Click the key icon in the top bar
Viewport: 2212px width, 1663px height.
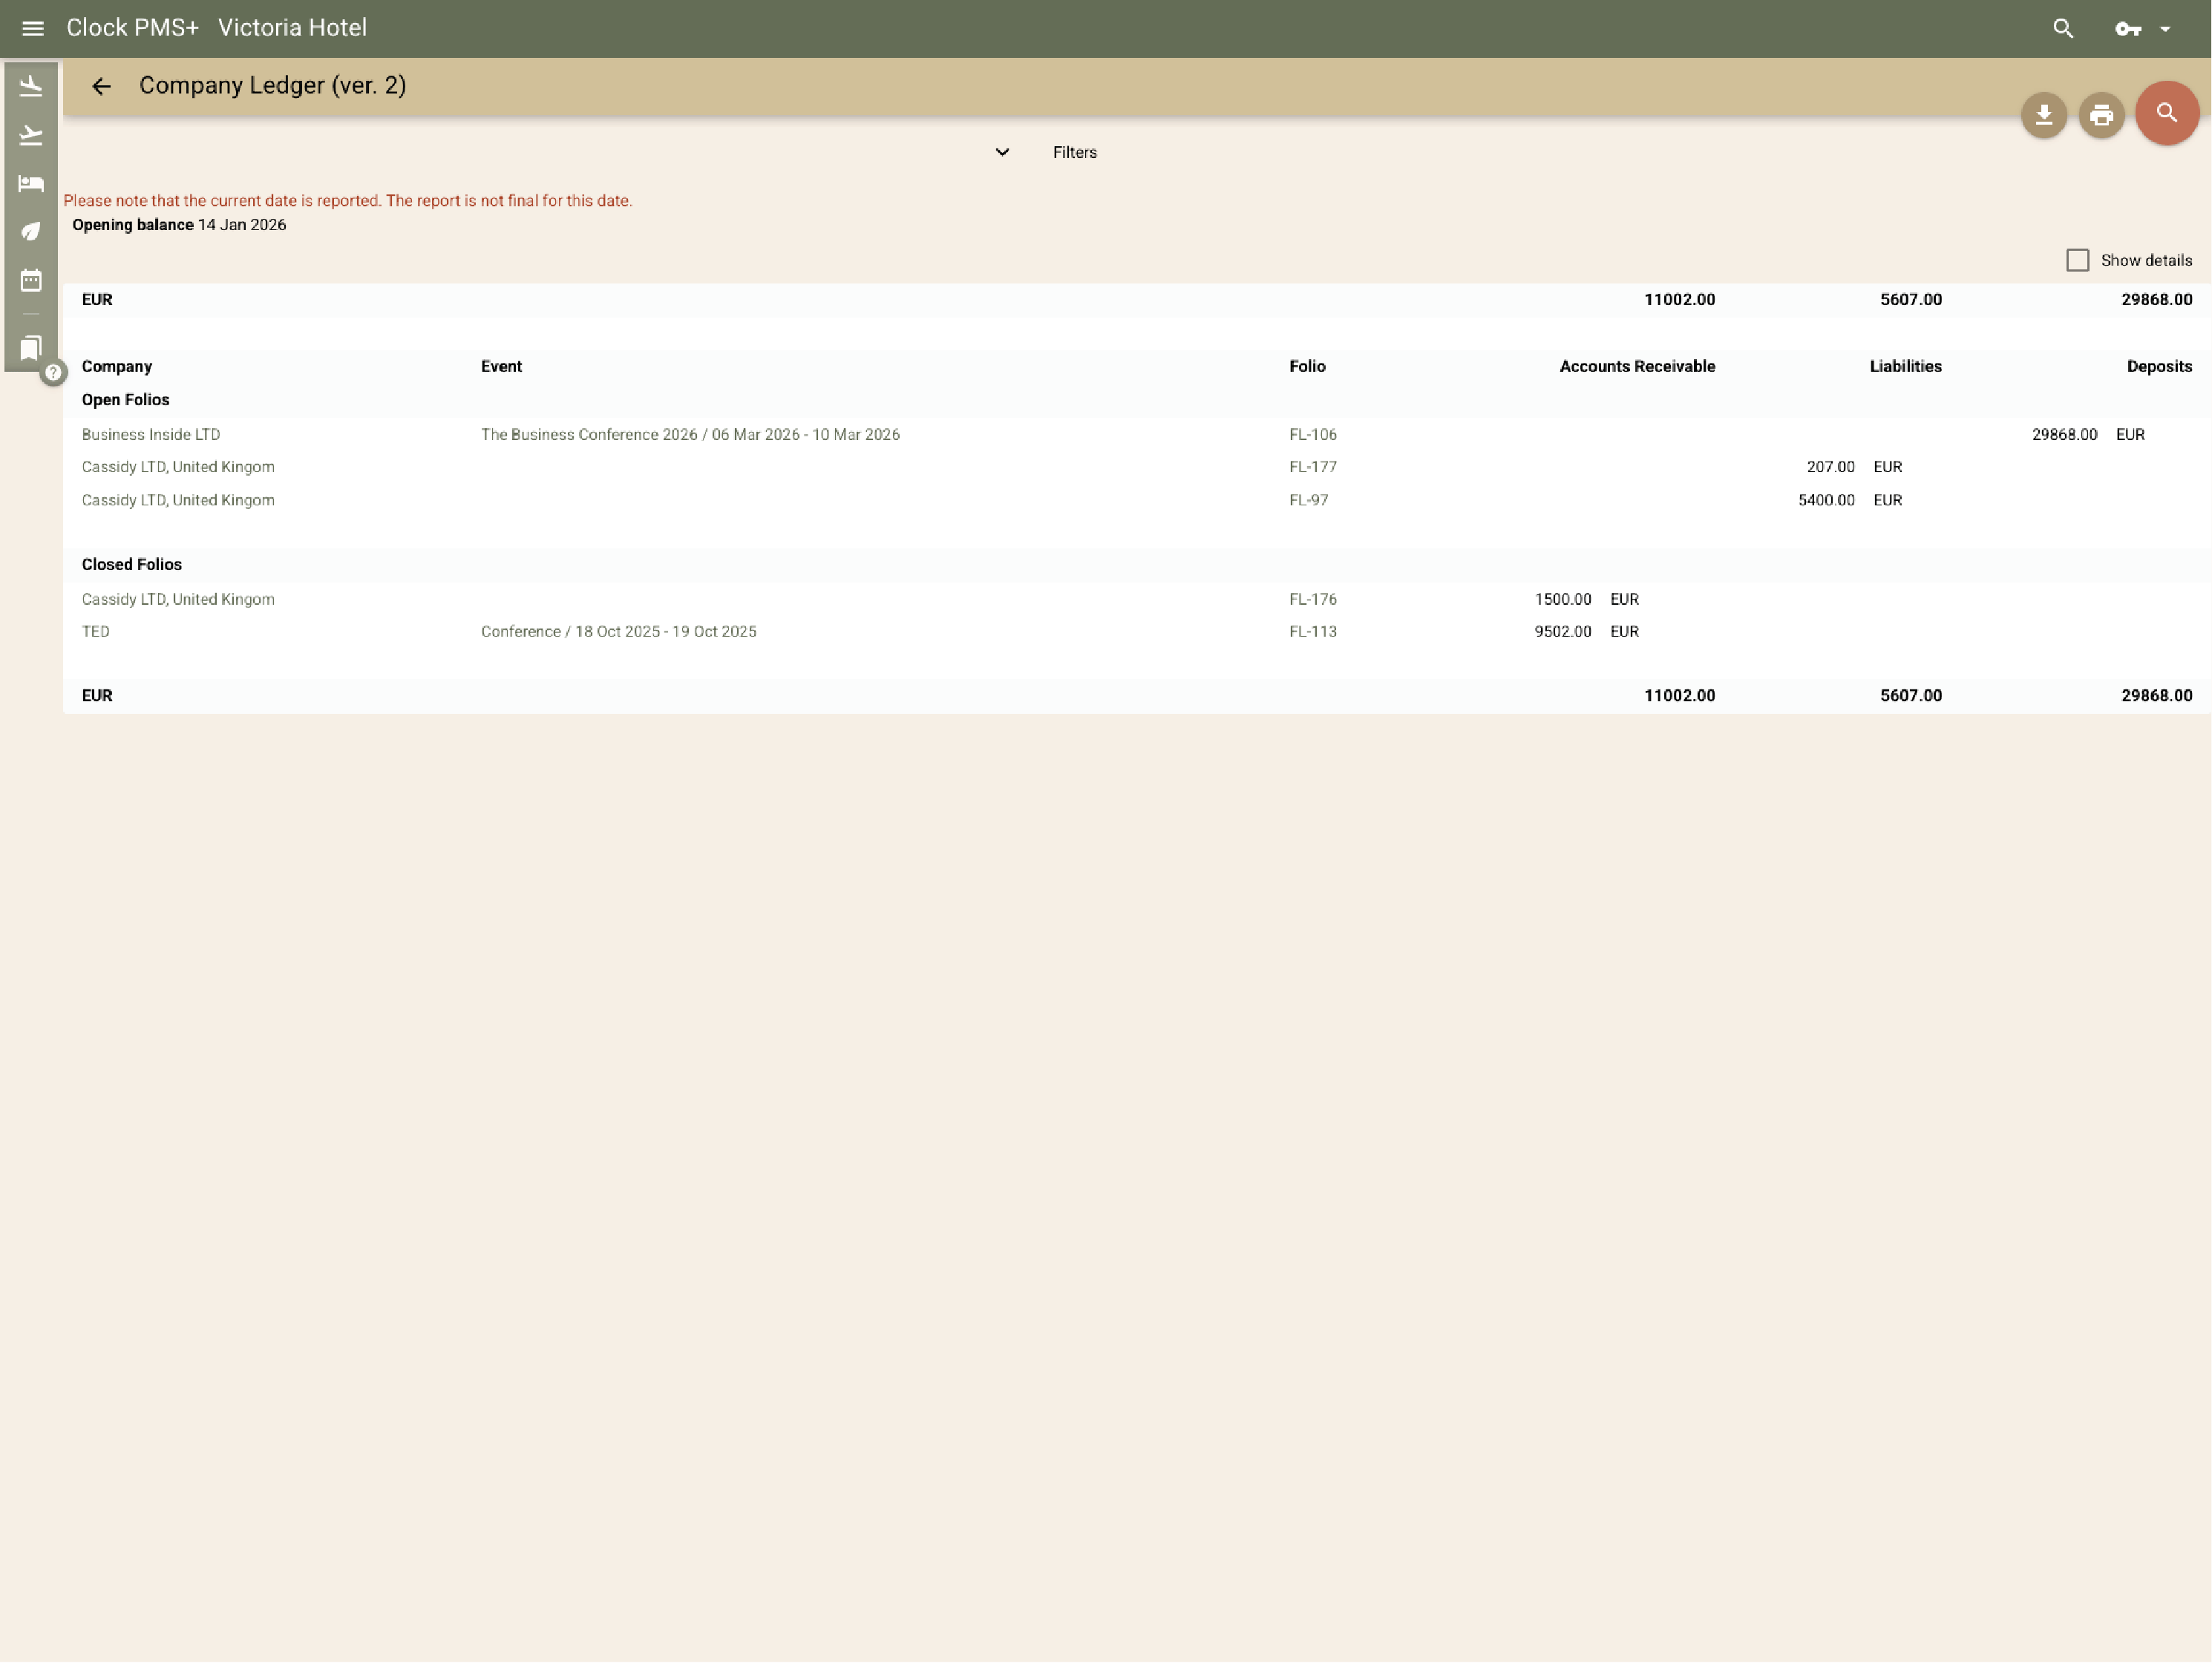pyautogui.click(x=2128, y=28)
